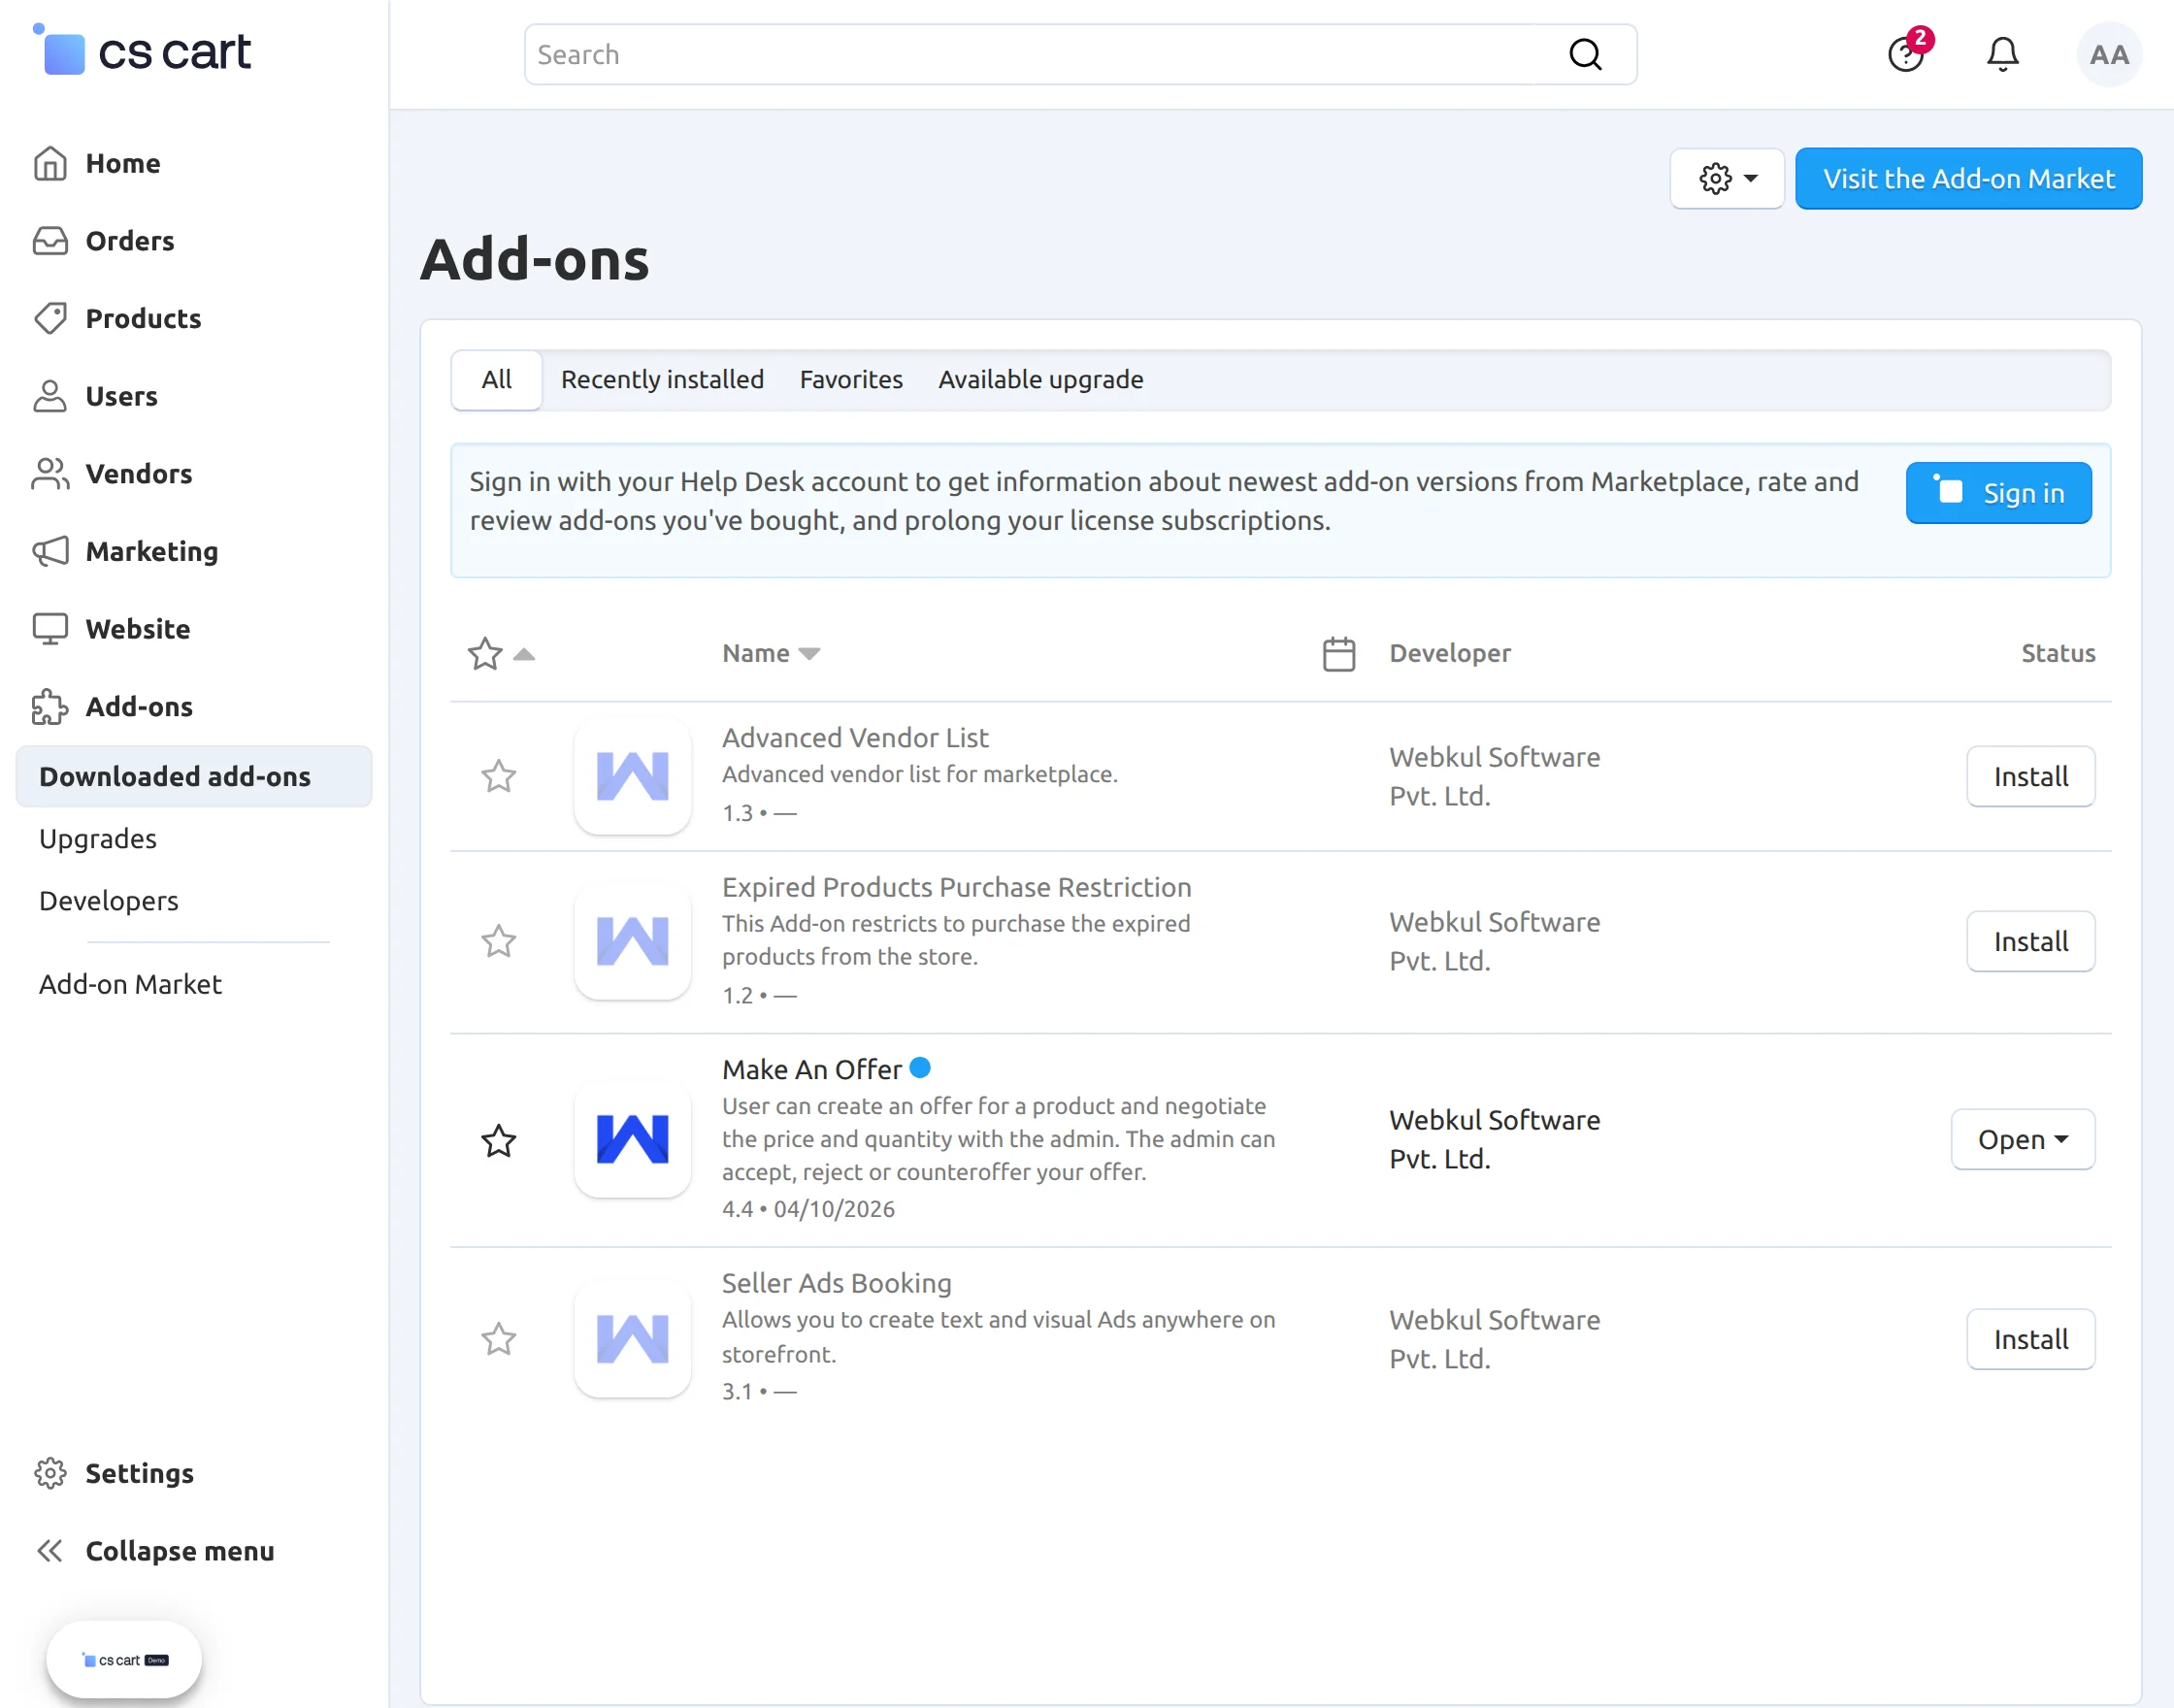Click the Vendors label in sidebar

139,473
